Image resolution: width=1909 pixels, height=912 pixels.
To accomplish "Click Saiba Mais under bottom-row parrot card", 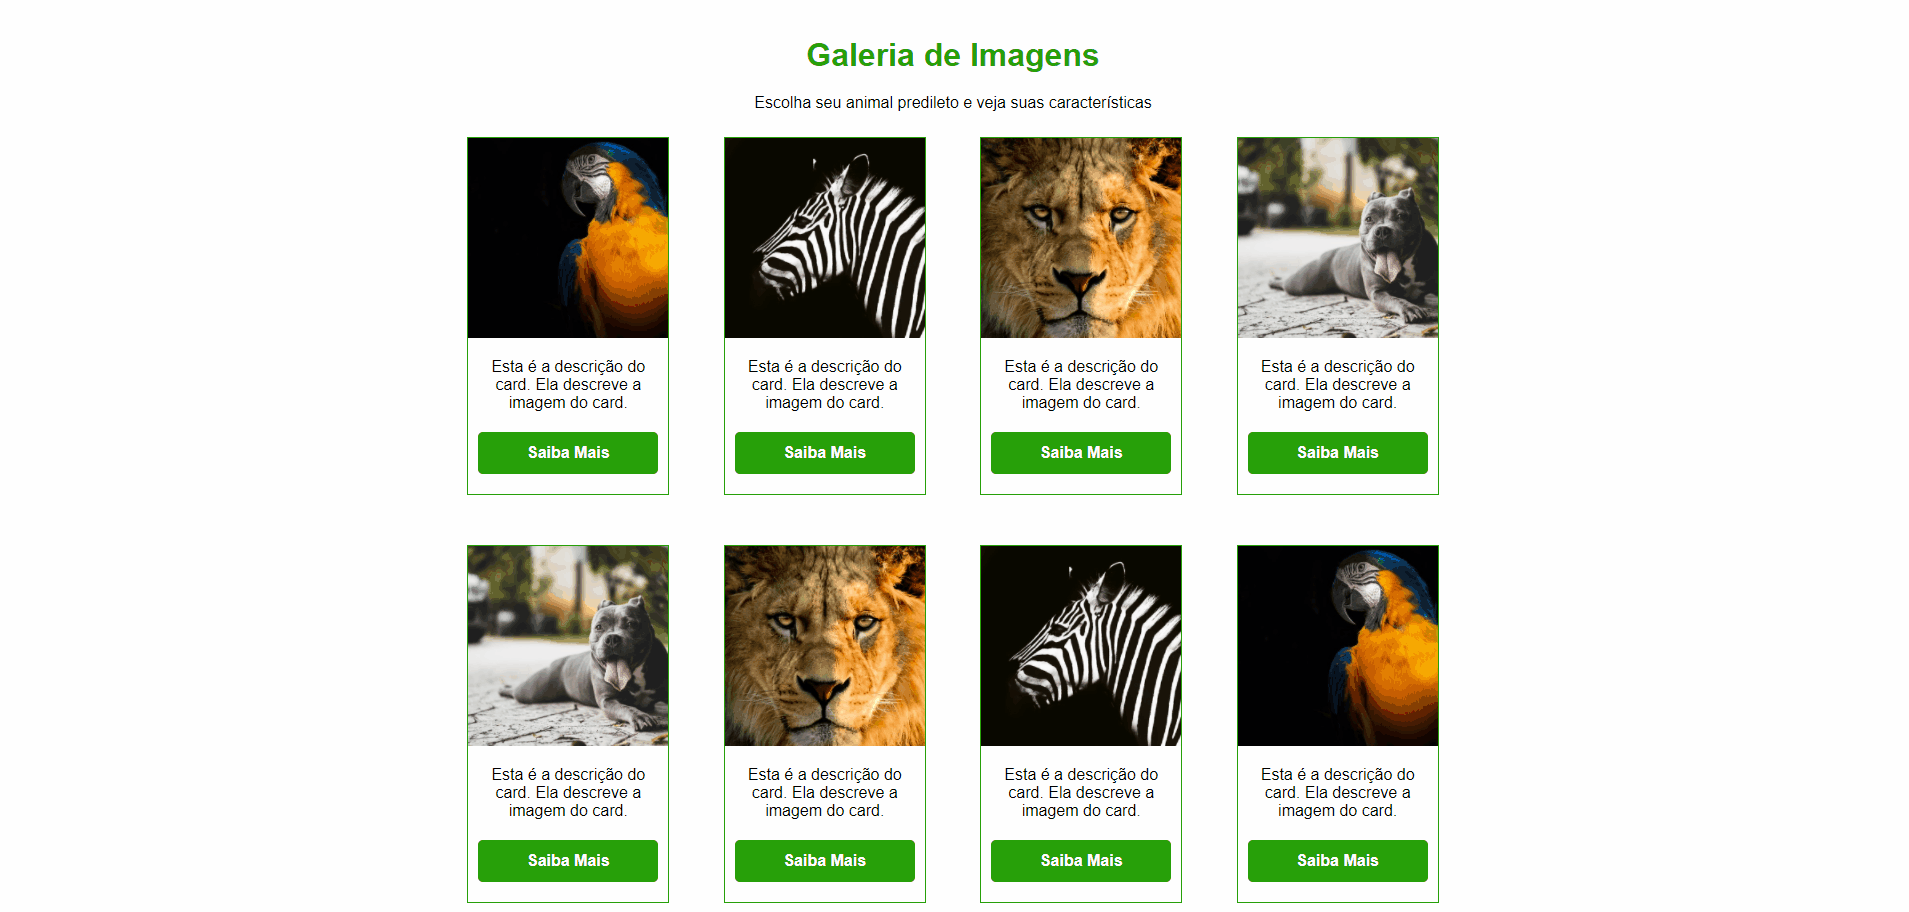I will tap(1338, 861).
